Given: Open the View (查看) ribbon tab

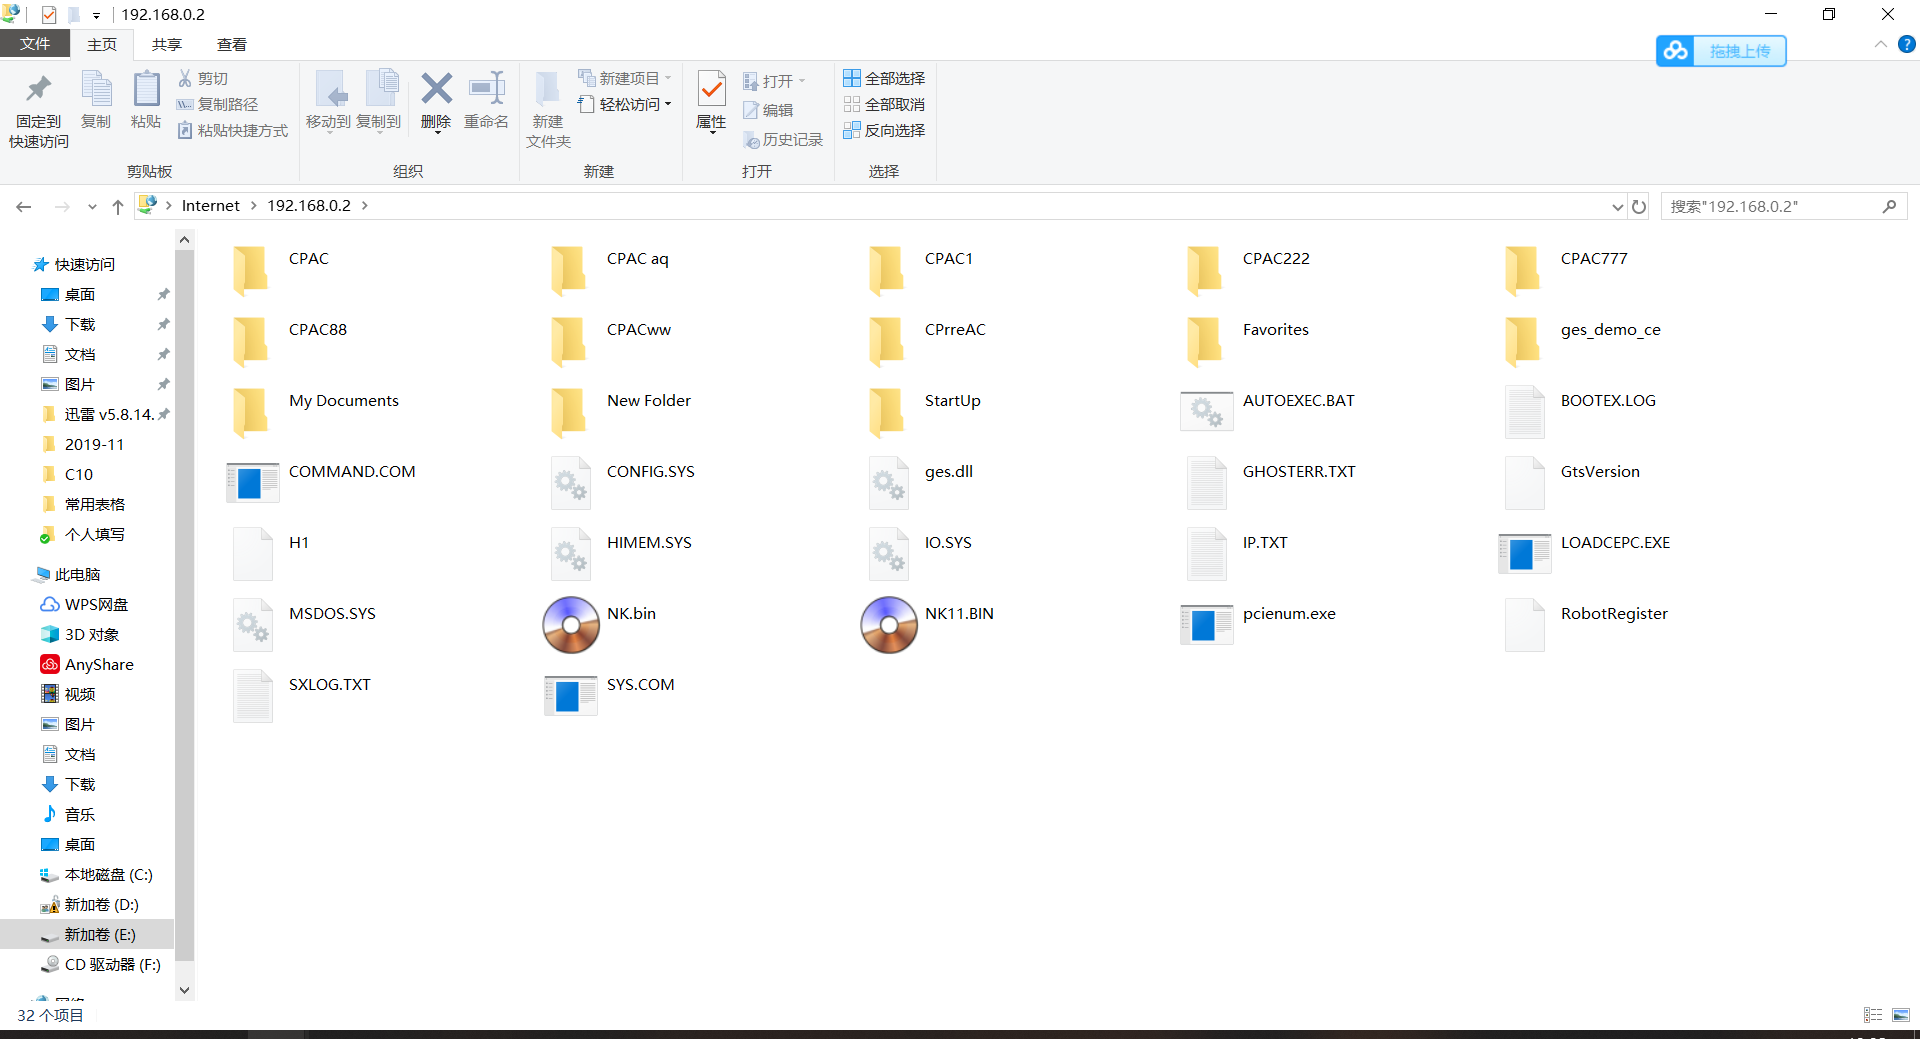Looking at the screenshot, I should click(x=232, y=44).
